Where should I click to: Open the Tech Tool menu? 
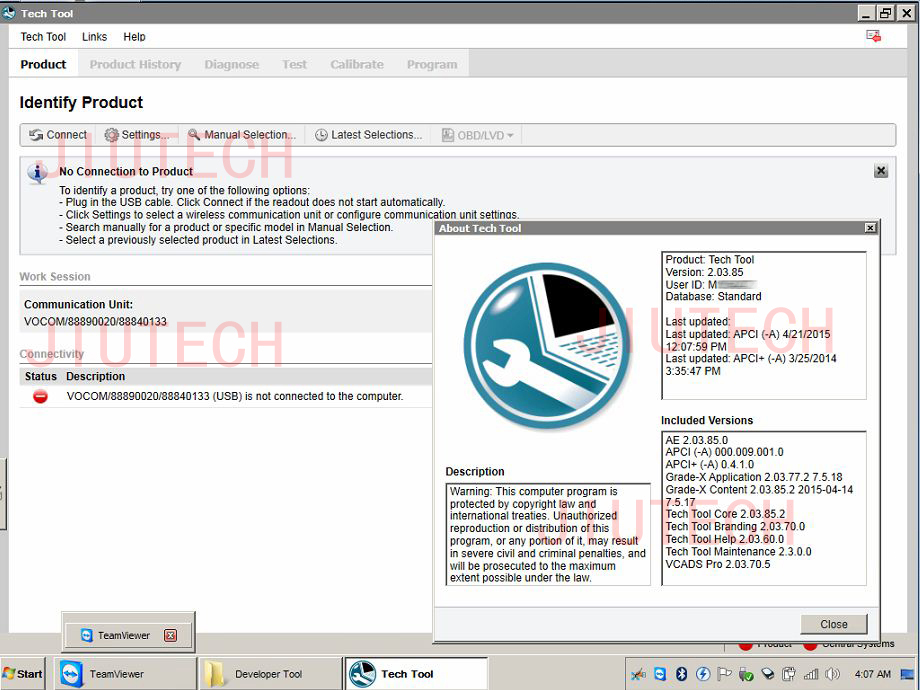pyautogui.click(x=43, y=37)
